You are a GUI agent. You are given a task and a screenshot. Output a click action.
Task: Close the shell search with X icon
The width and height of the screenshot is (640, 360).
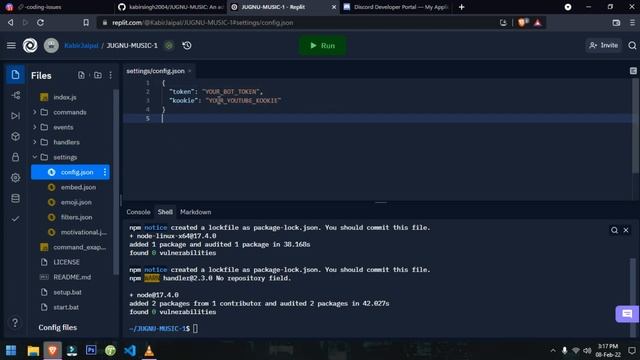coord(626,230)
